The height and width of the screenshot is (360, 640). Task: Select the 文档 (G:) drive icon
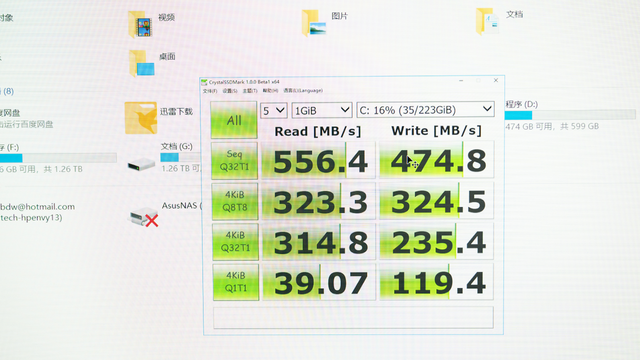(141, 165)
